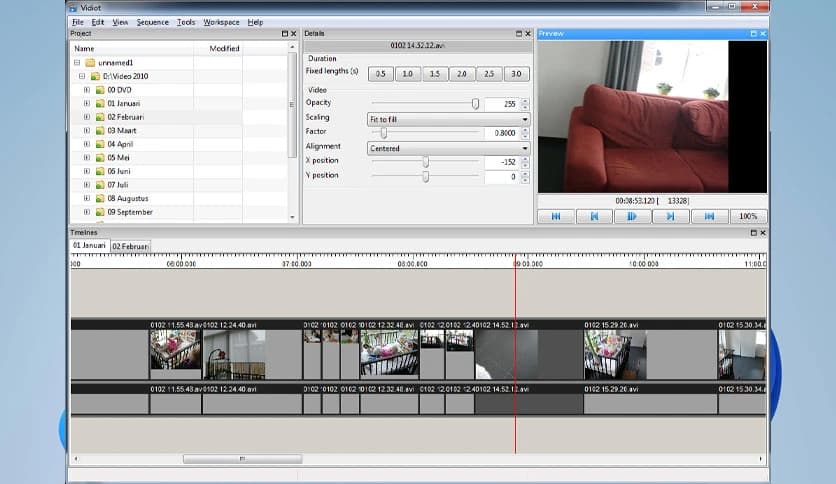Open the Alignment dropdown

448,148
